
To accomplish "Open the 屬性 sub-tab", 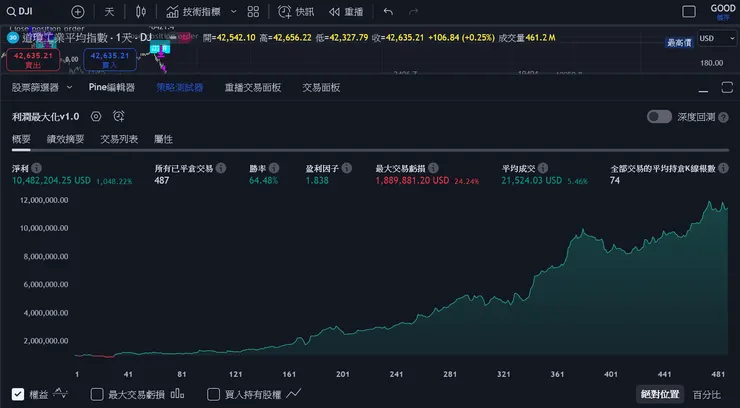I will coord(163,139).
